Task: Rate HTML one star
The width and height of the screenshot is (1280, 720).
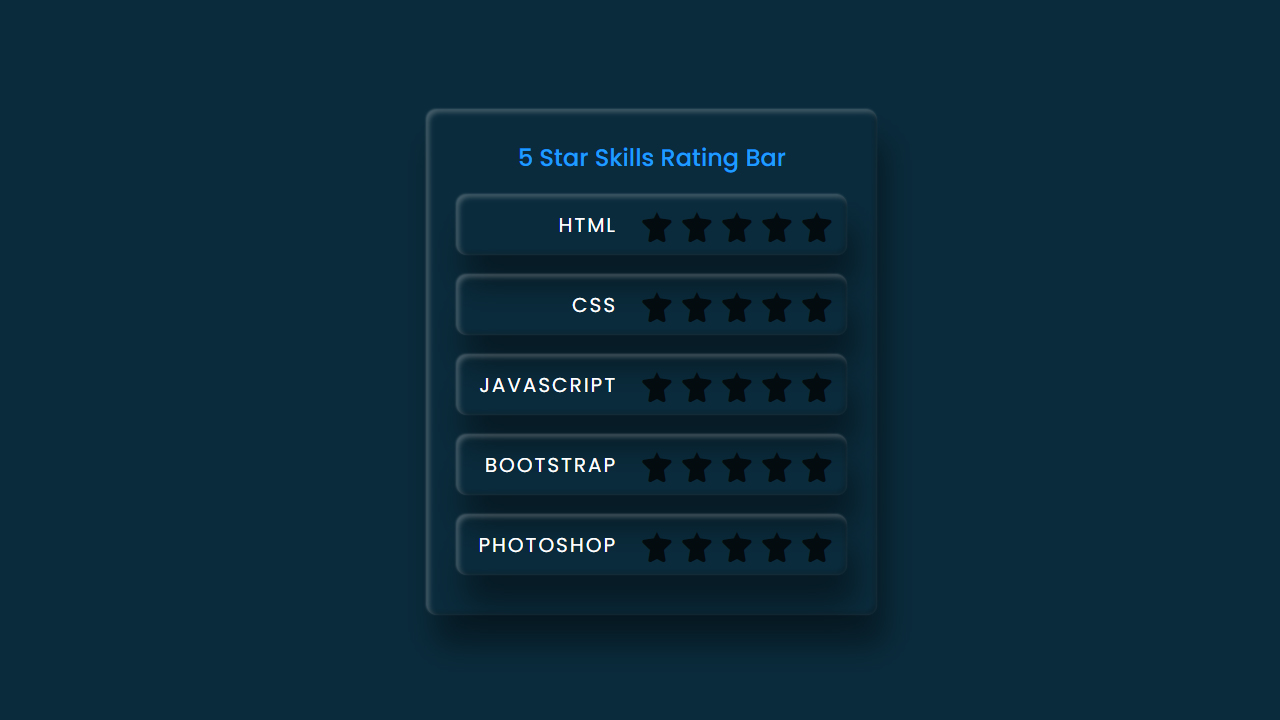Action: click(x=657, y=227)
